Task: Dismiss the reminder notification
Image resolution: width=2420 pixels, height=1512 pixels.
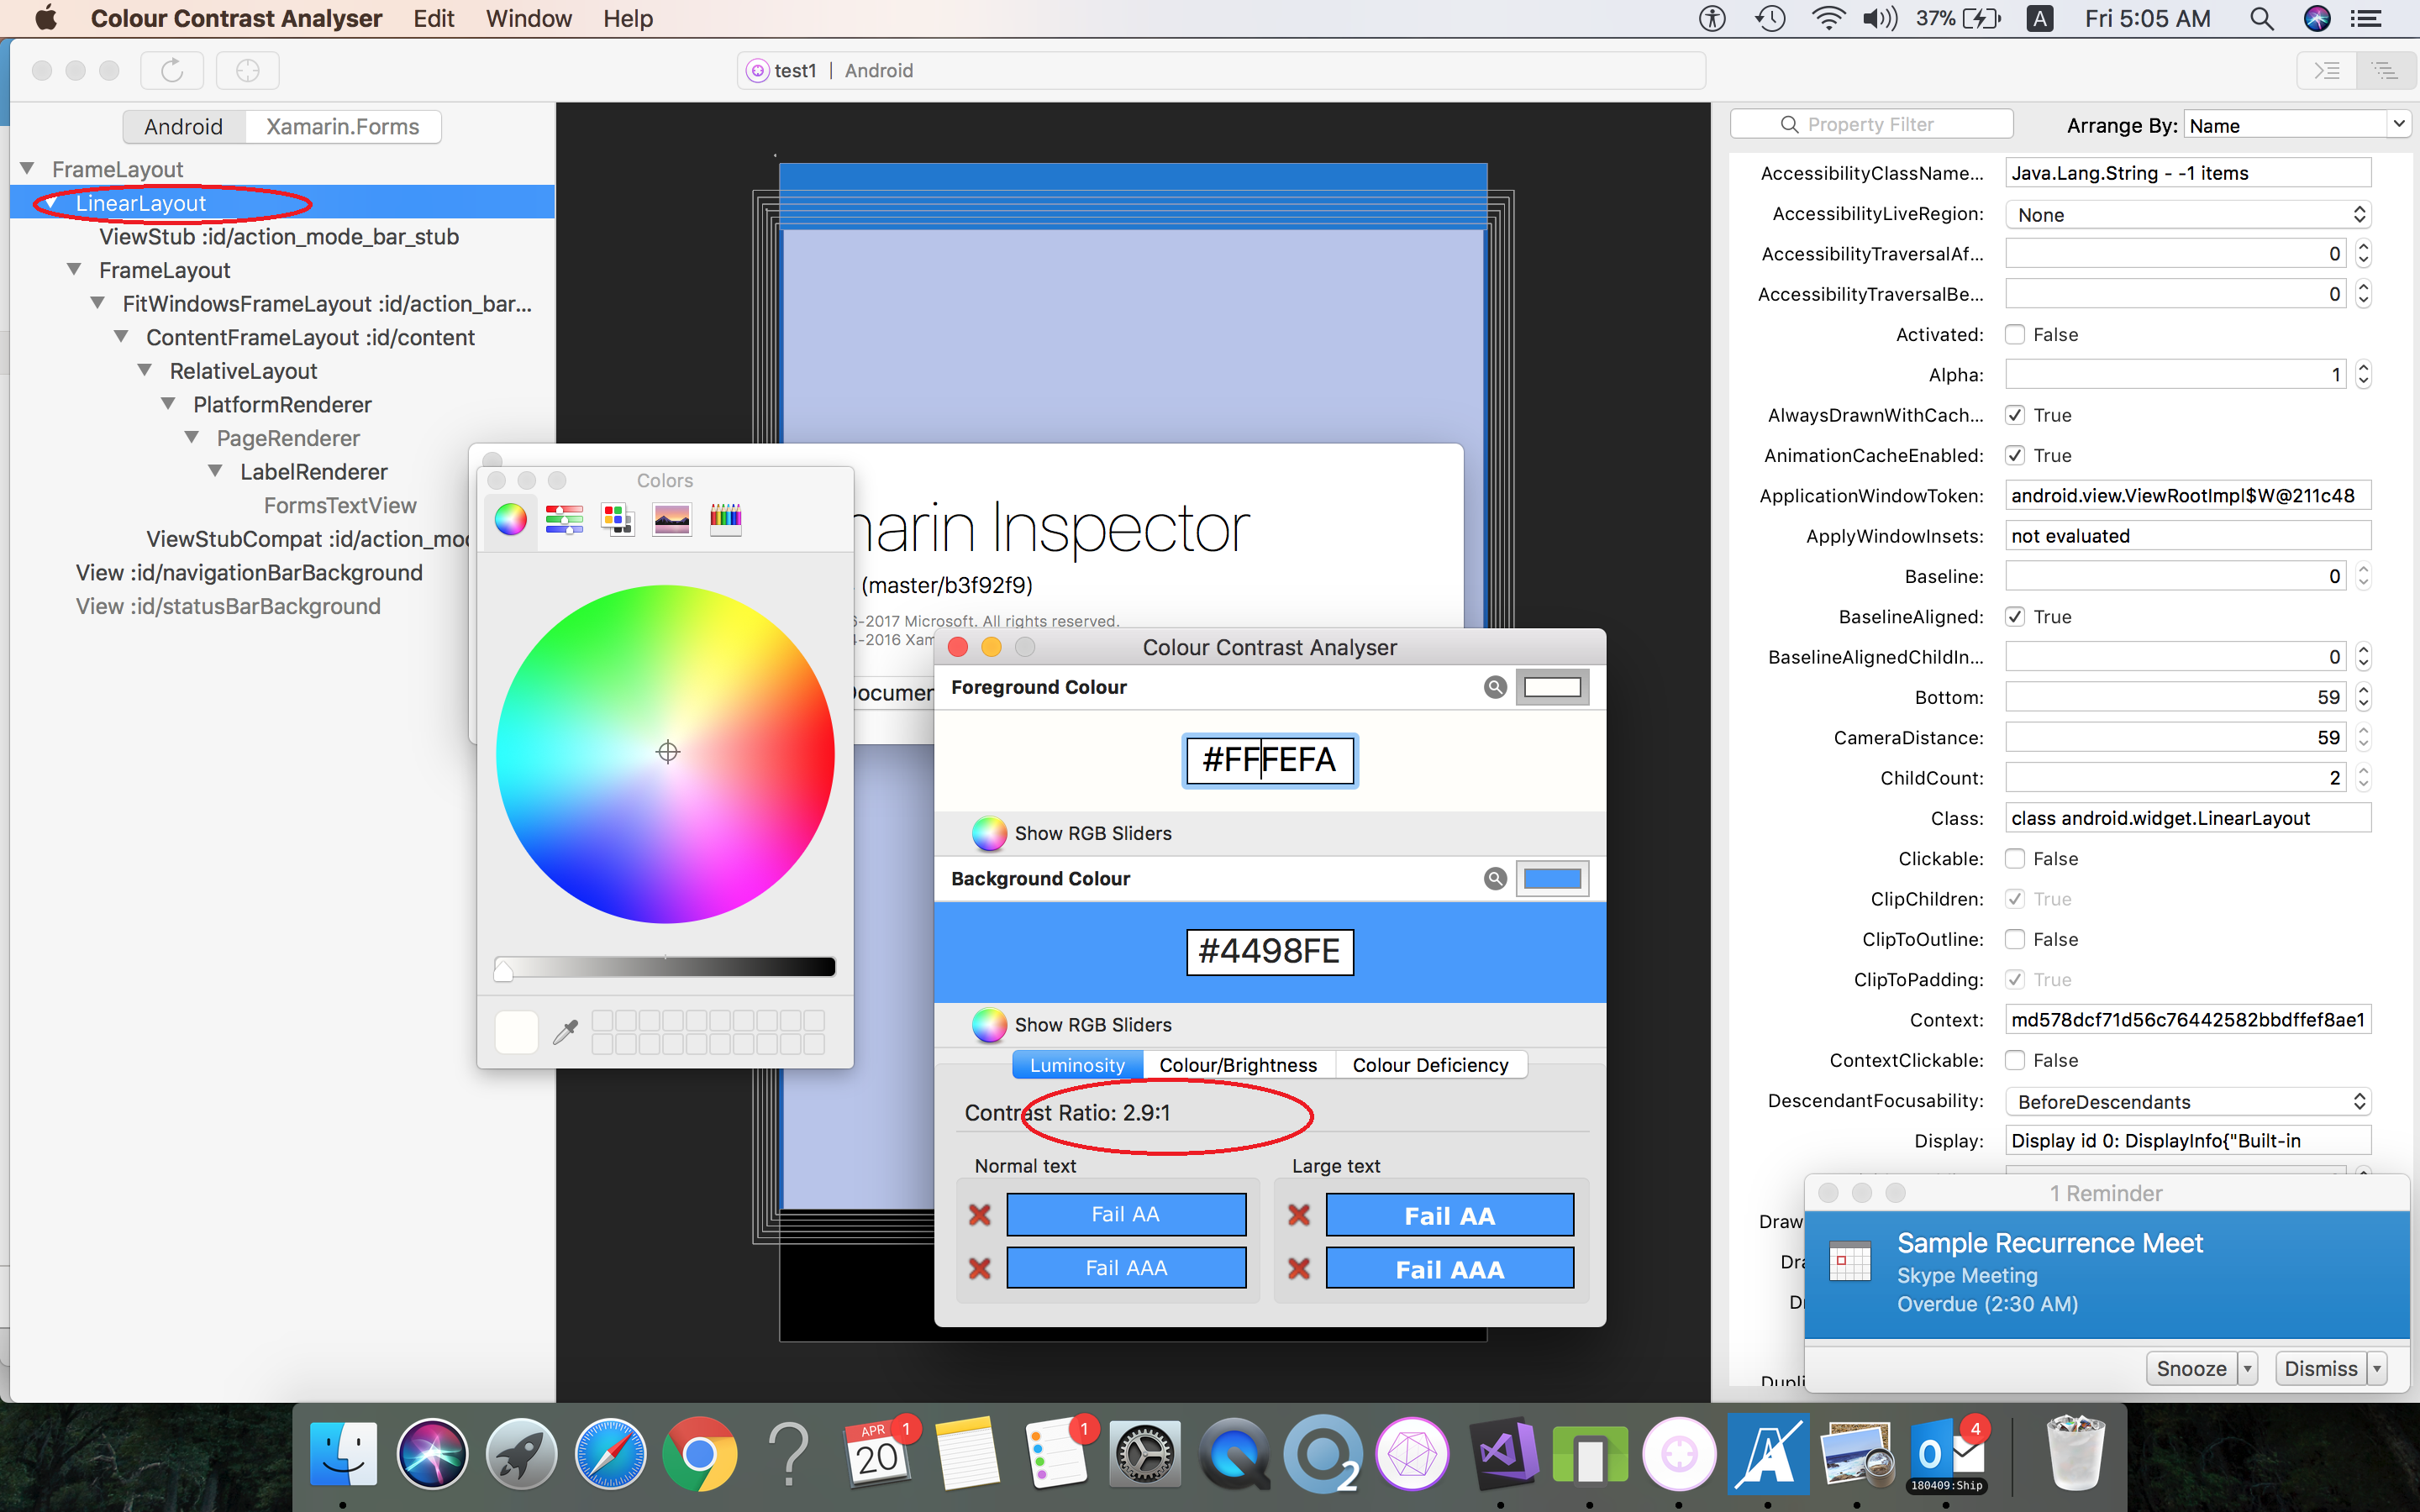Action: [2320, 1368]
